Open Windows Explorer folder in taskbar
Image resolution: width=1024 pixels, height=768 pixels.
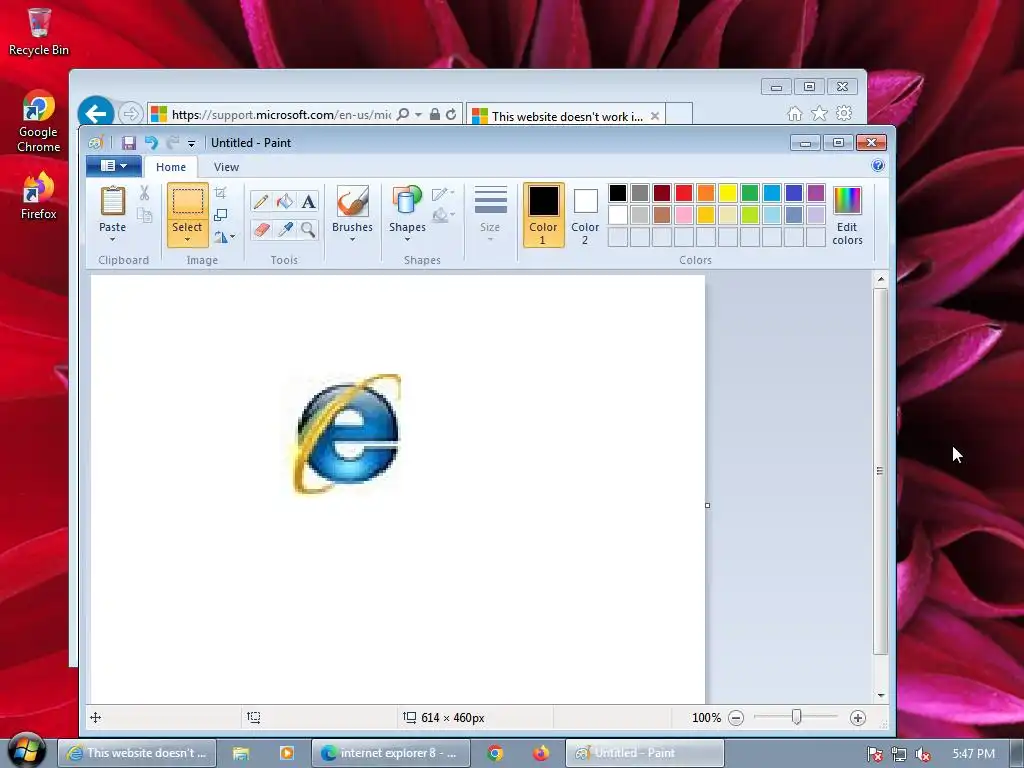coord(241,753)
